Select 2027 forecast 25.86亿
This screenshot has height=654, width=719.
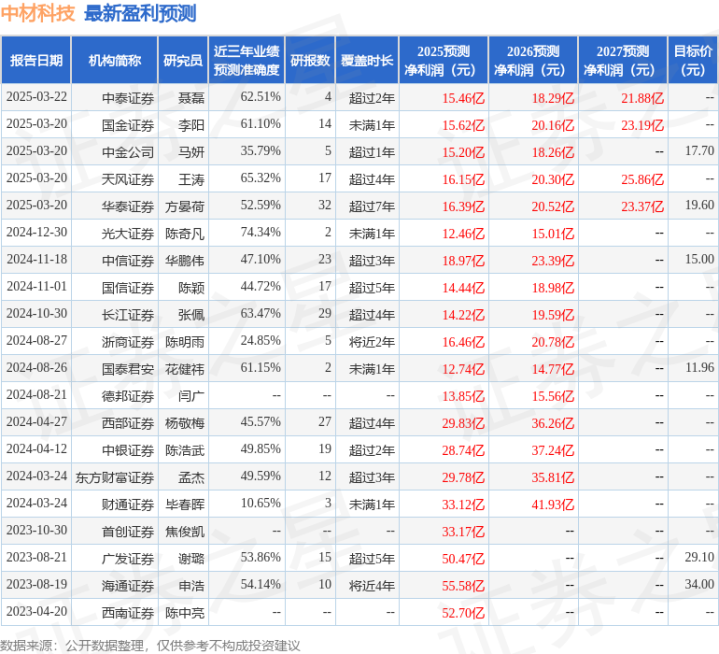click(642, 179)
